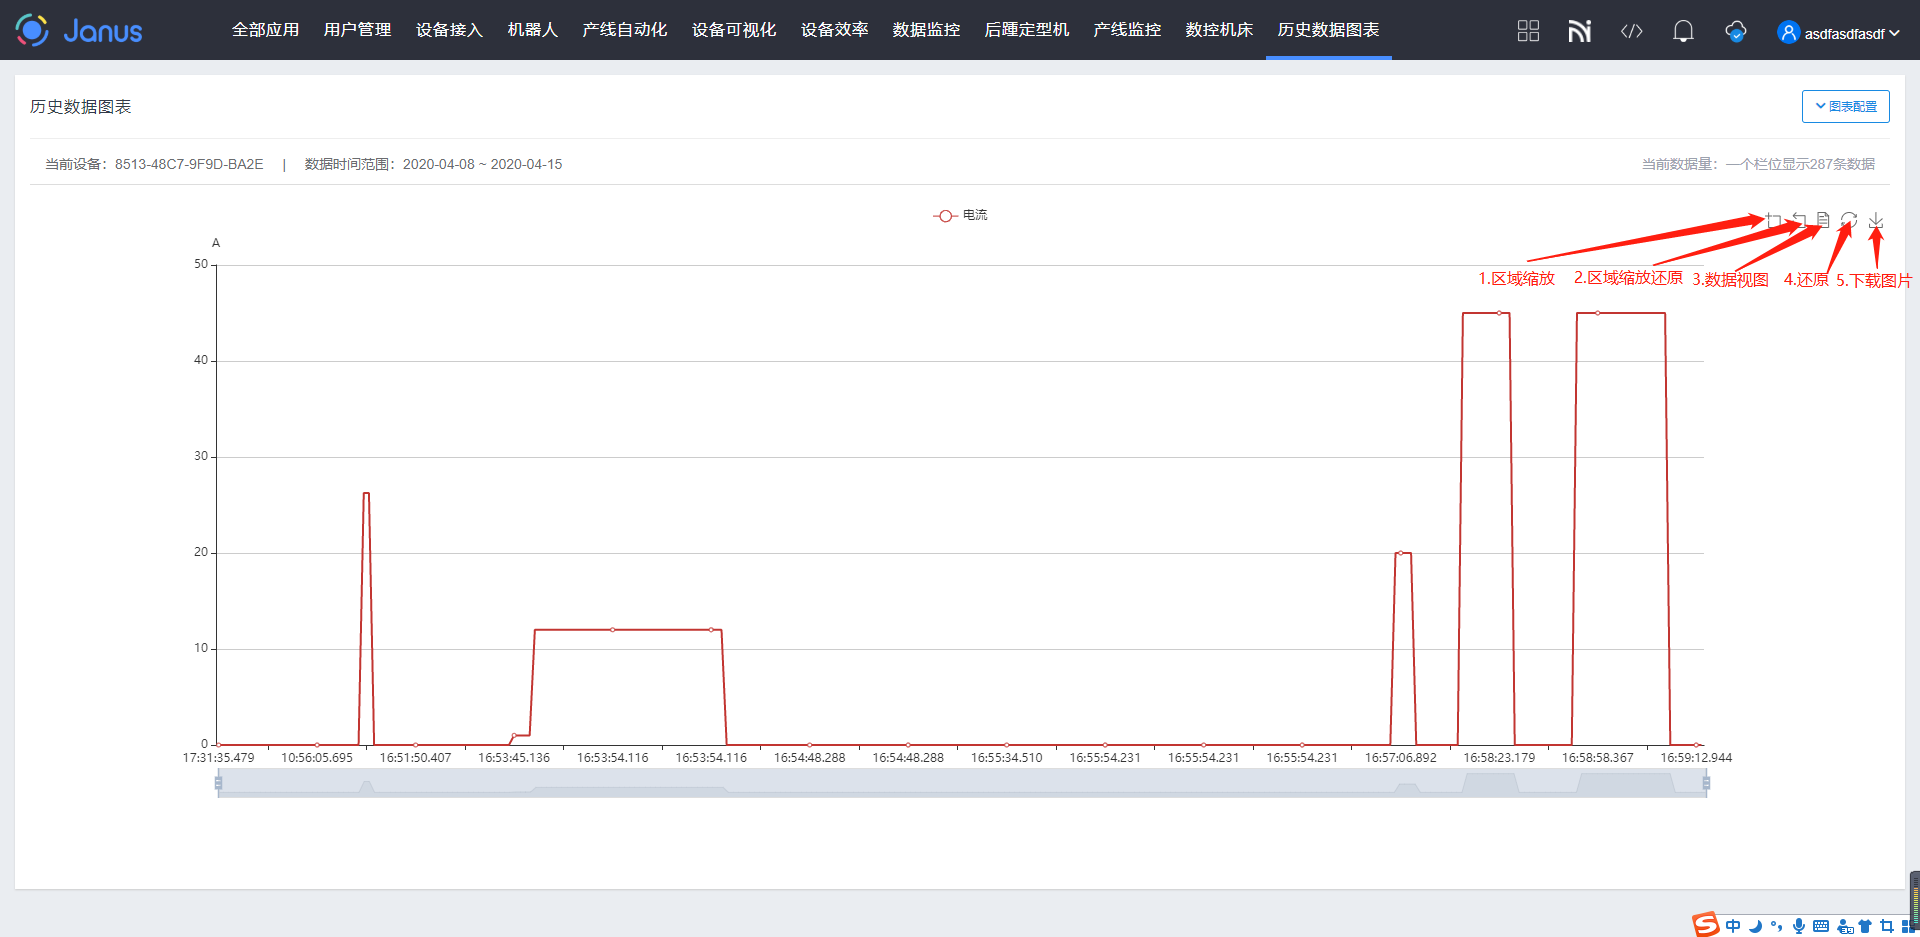Screen dimensions: 1920x937
Task: Click device ID 8513-48C7-9F9D-BA2E text
Action: 189,164
